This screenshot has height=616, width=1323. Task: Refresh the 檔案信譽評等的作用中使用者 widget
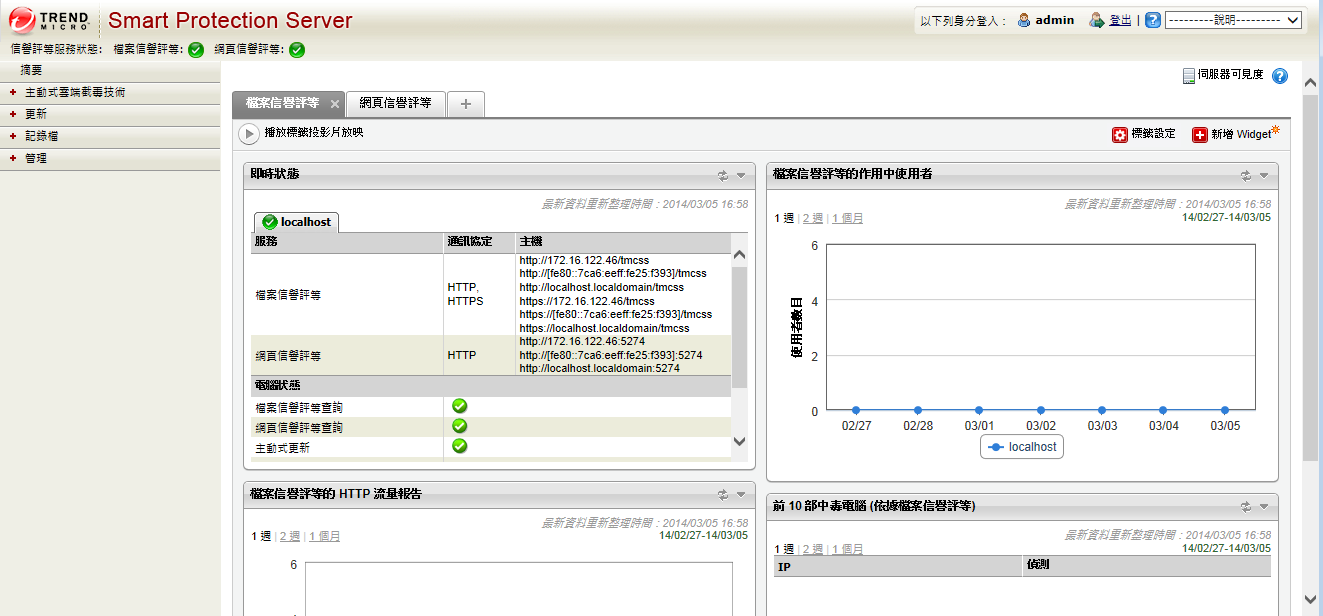coord(1246,175)
